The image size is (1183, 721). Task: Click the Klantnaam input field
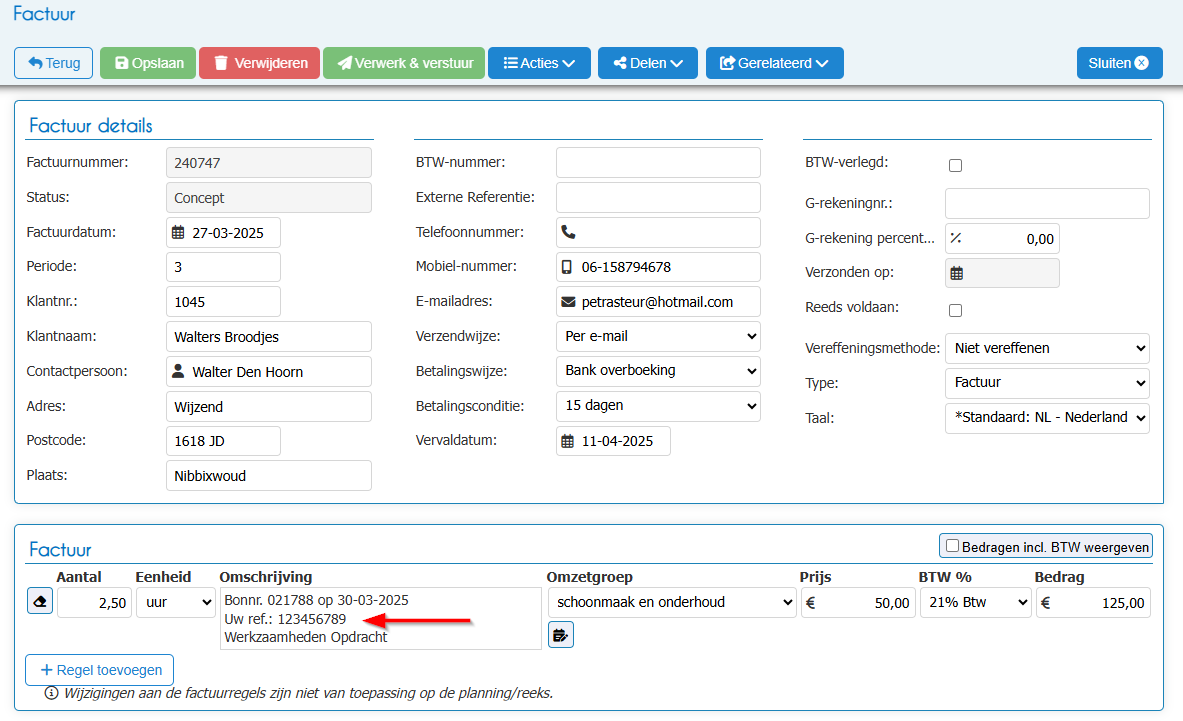(x=269, y=336)
